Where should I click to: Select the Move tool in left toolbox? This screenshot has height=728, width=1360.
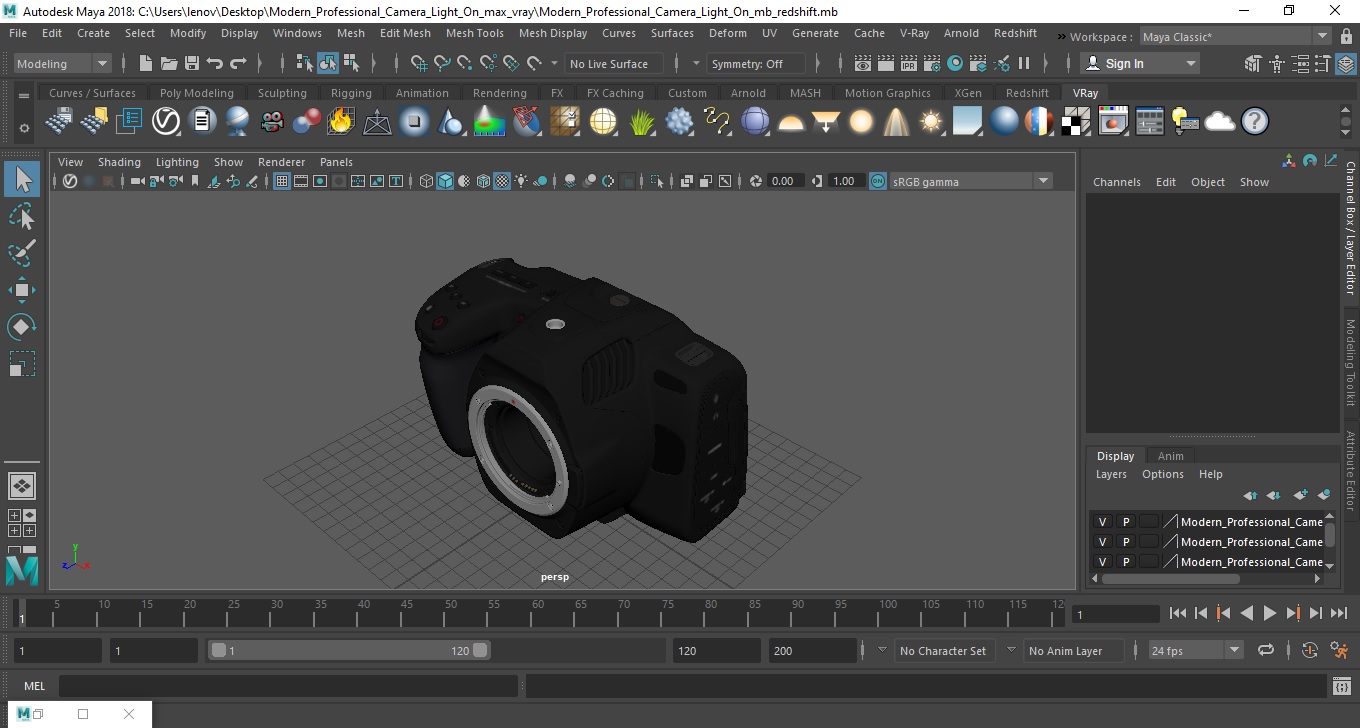22,290
